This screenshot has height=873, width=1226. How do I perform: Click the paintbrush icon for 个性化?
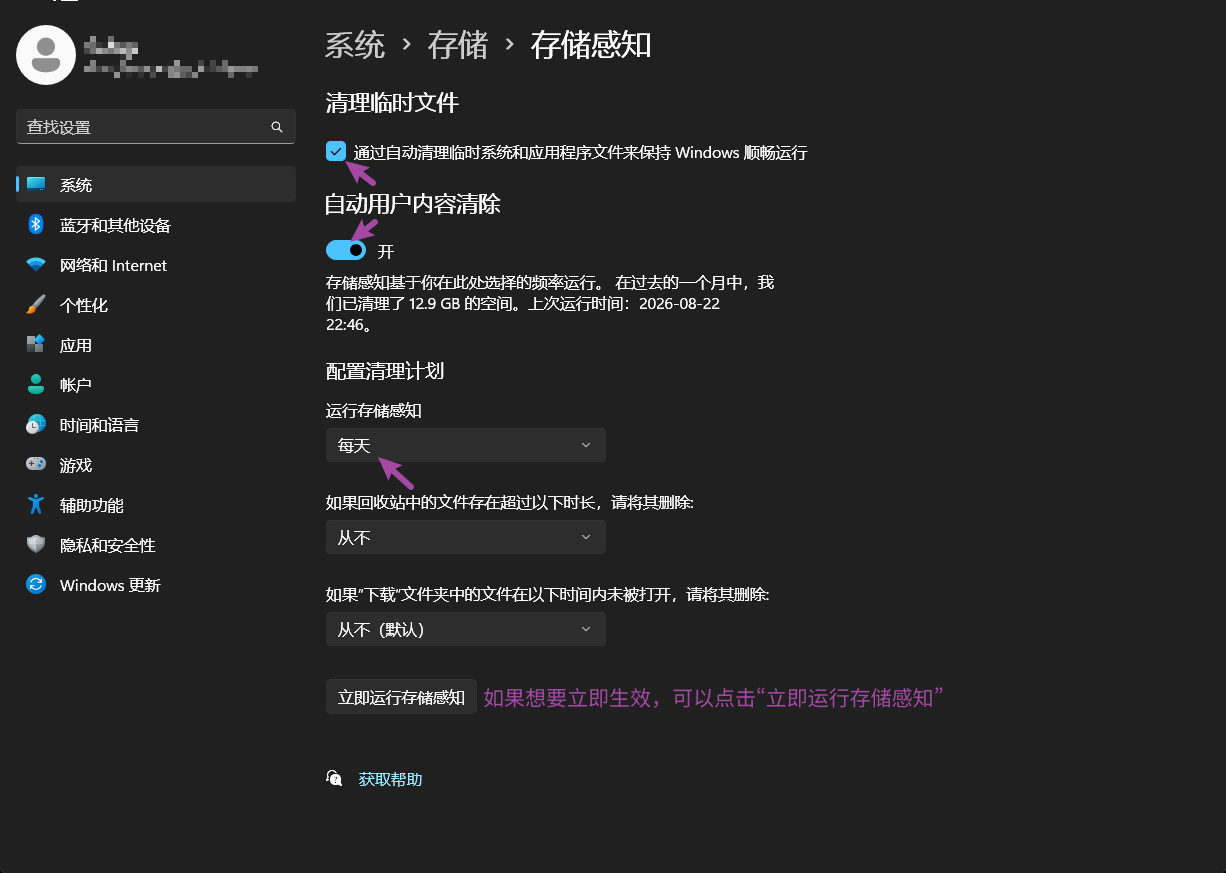[x=36, y=304]
